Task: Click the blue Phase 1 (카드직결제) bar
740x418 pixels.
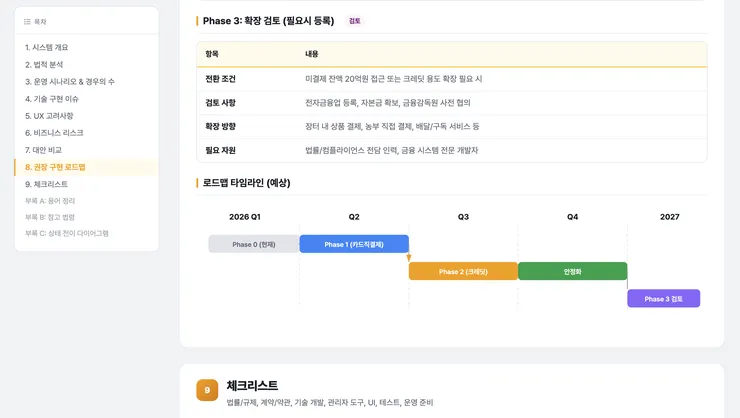Action: 354,244
